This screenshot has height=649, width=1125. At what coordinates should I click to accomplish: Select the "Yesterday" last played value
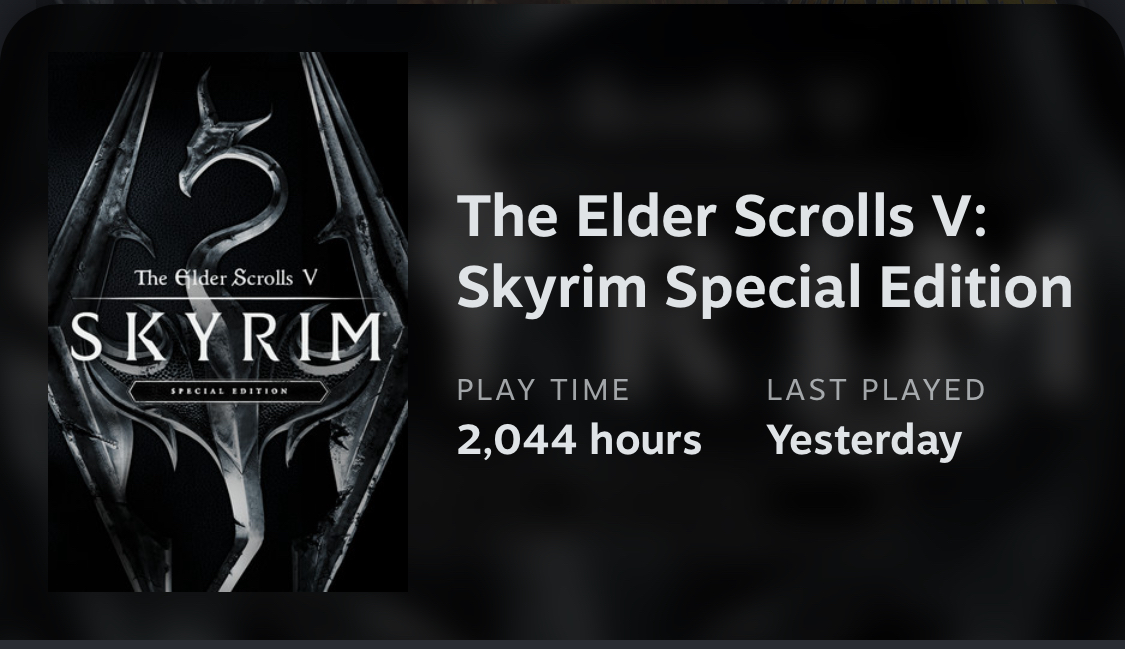[x=865, y=440]
